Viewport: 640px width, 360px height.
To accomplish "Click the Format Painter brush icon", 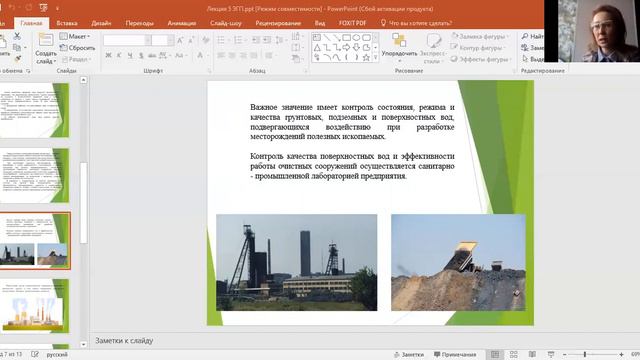I will pos(18,59).
